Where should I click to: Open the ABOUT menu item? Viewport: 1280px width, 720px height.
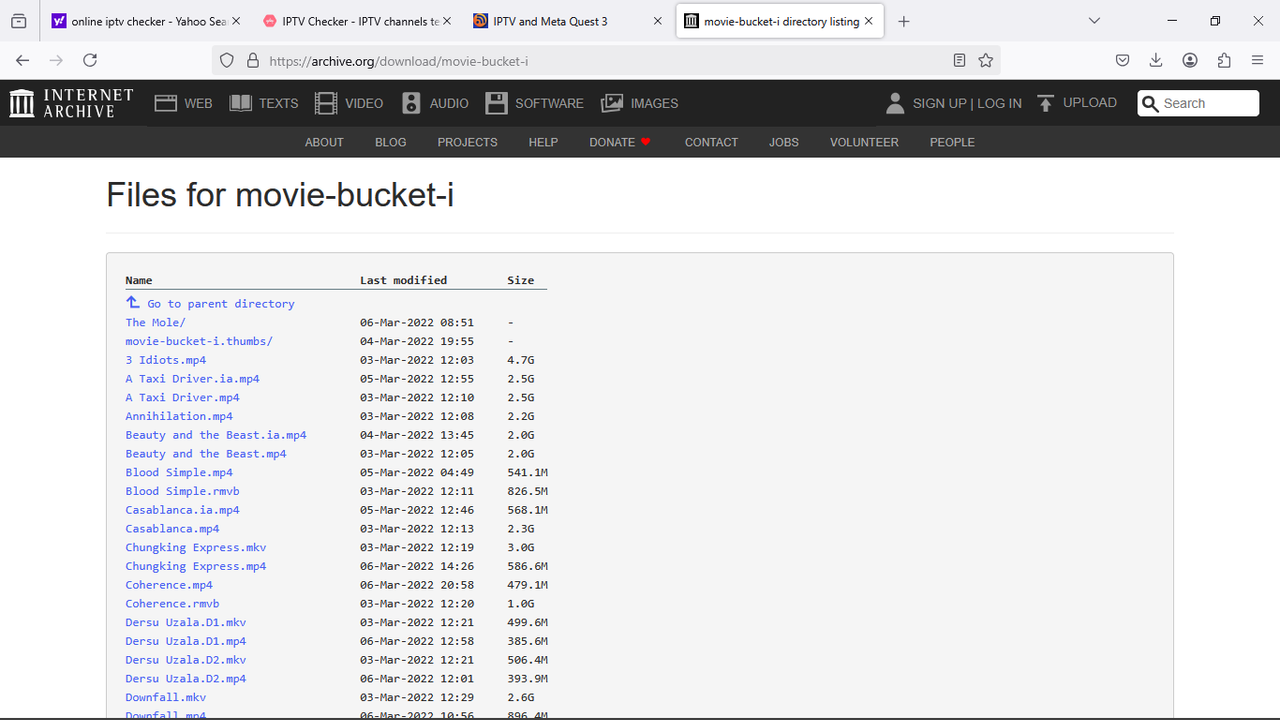coord(324,142)
